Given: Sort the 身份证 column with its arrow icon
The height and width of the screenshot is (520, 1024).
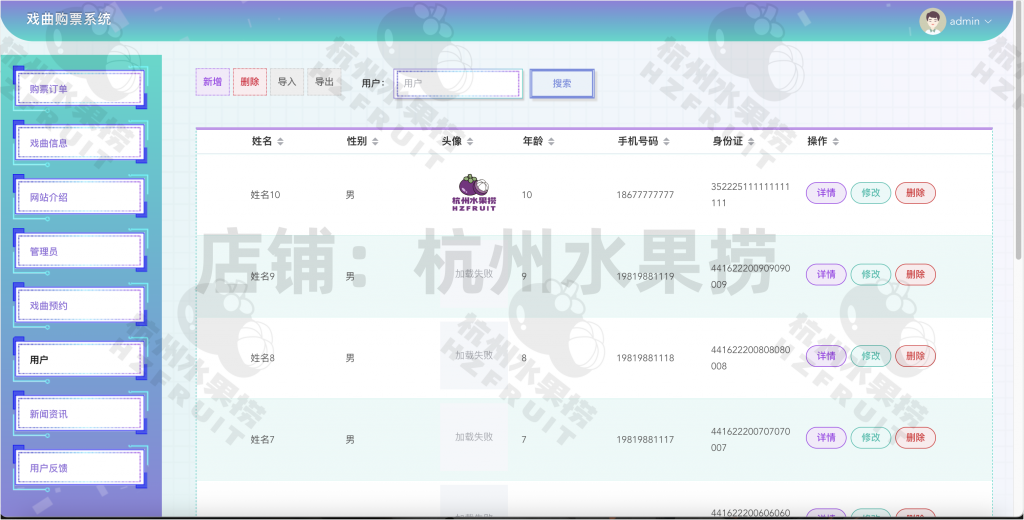Looking at the screenshot, I should [x=751, y=141].
